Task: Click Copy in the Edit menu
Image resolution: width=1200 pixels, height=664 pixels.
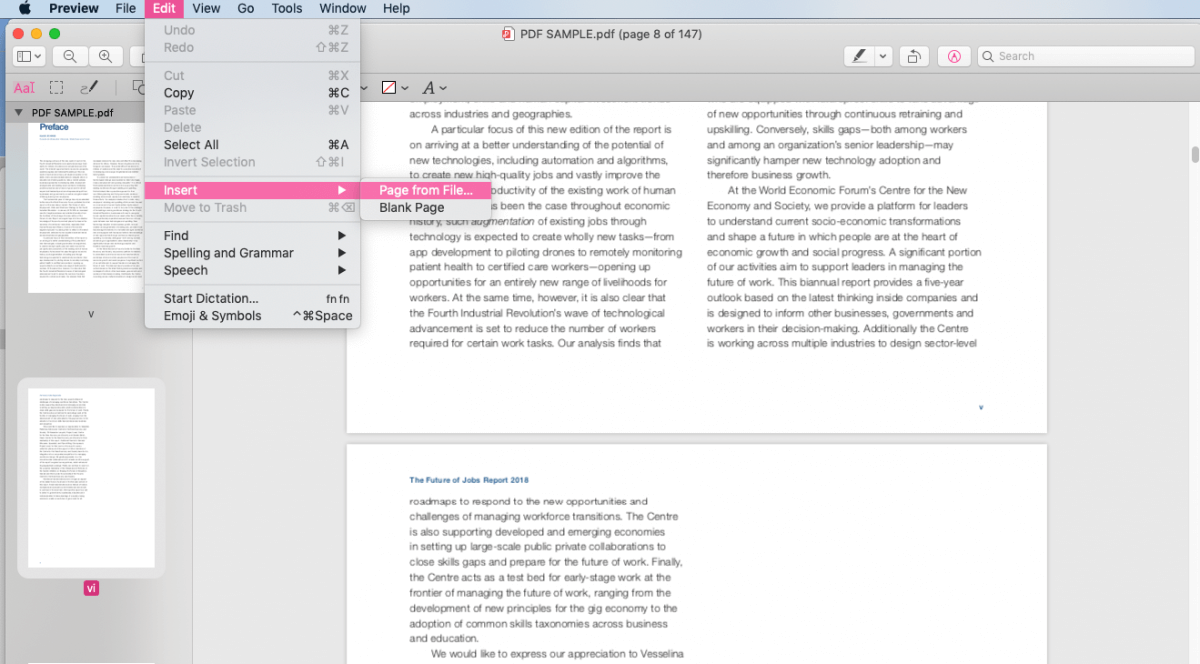Action: 179,92
